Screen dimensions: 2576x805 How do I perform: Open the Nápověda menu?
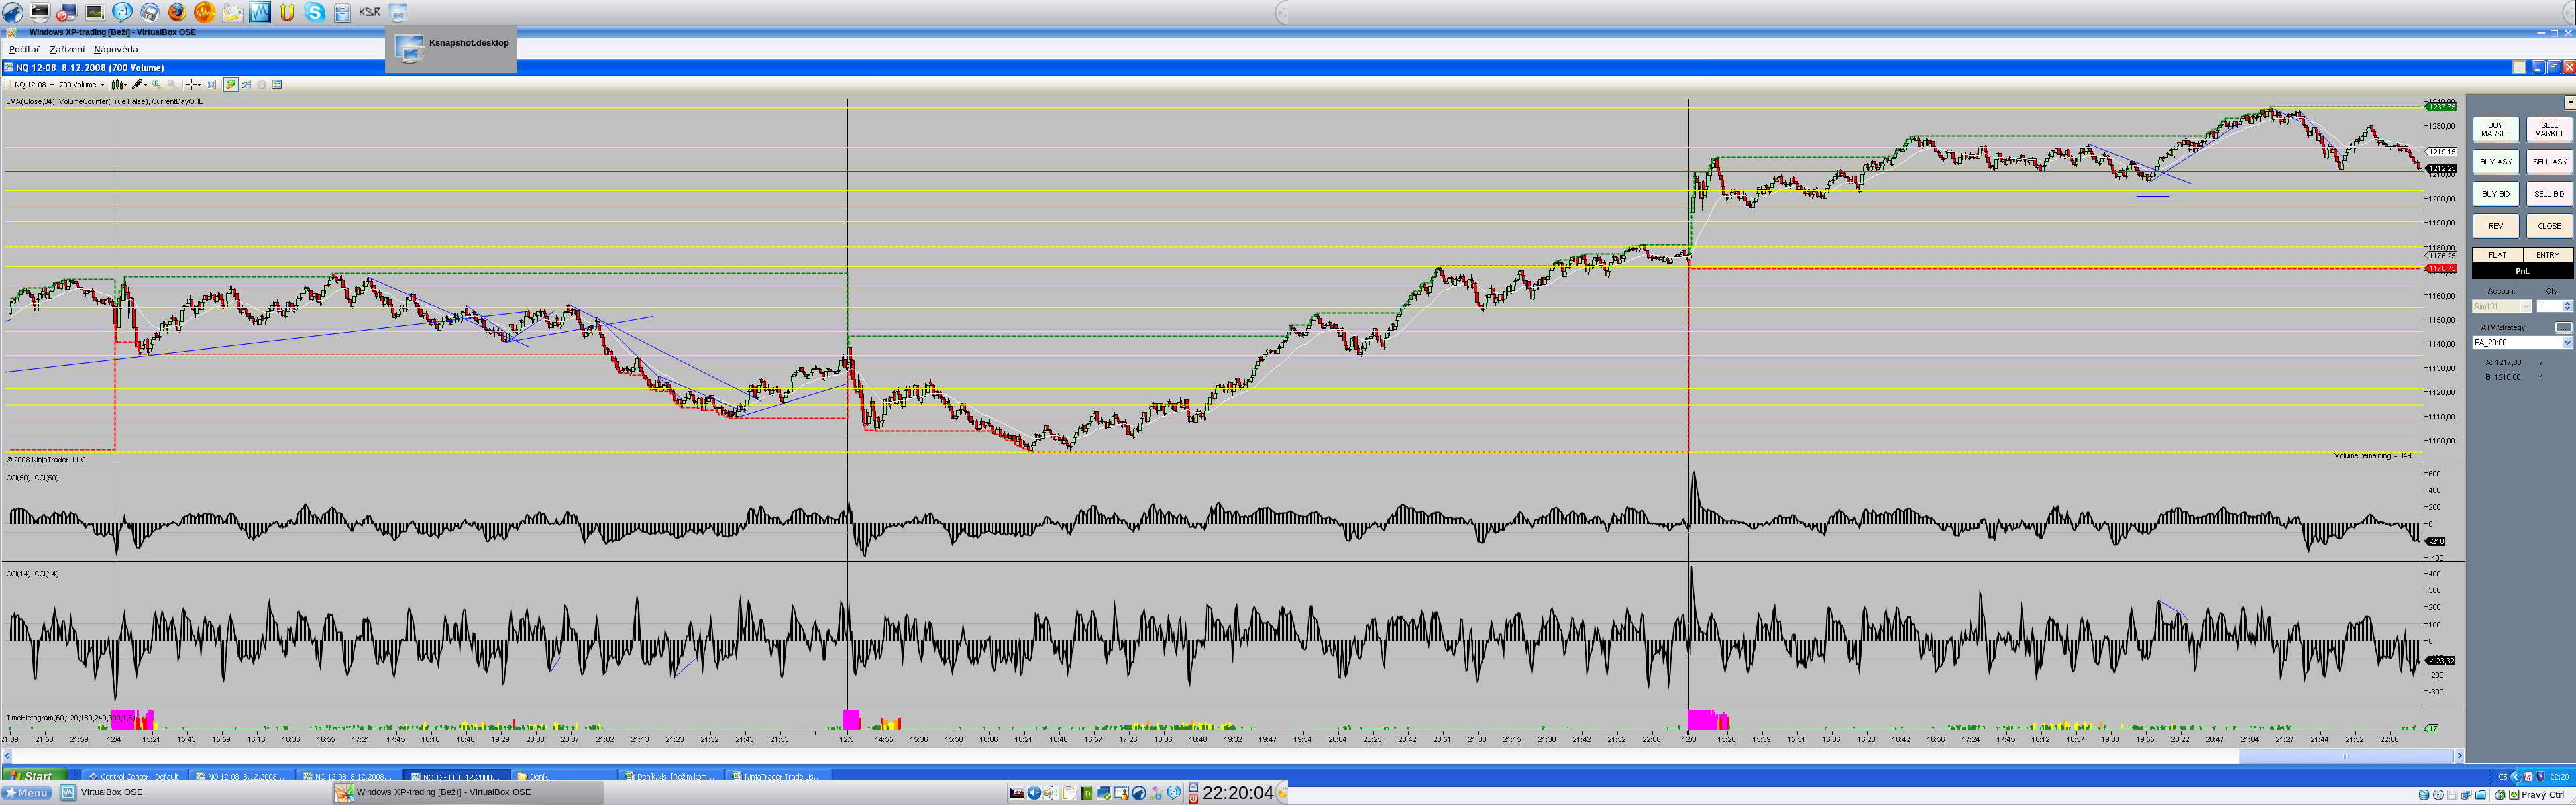click(116, 49)
